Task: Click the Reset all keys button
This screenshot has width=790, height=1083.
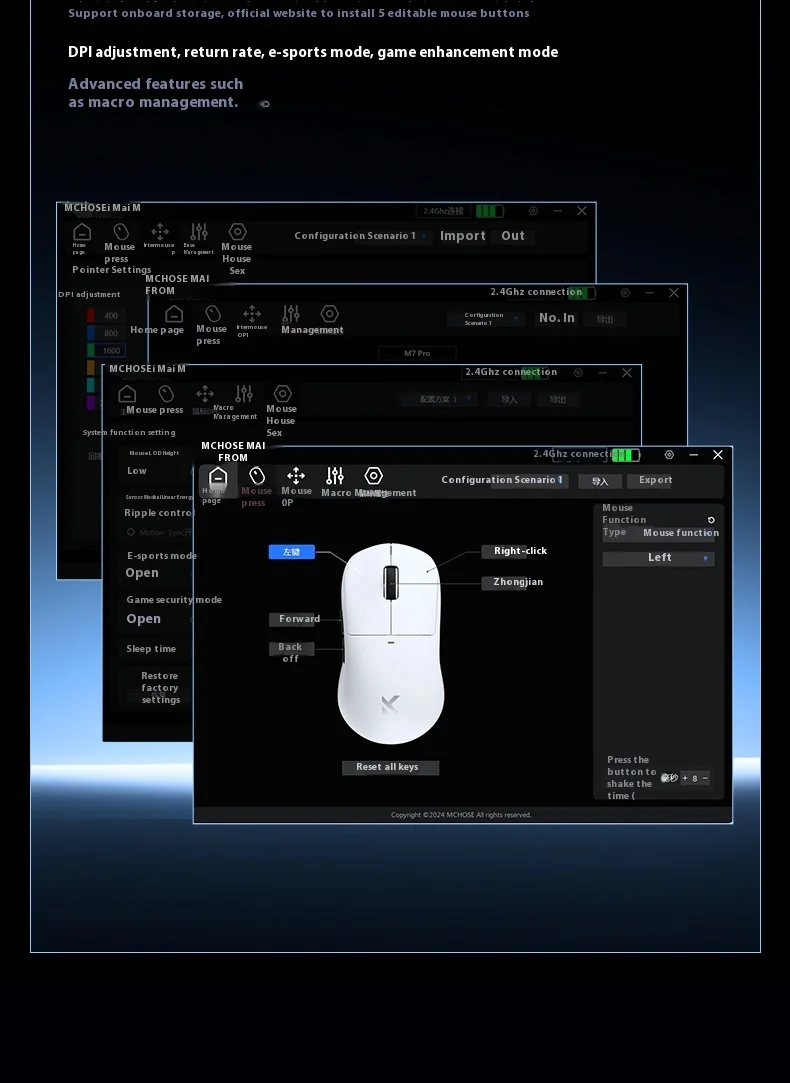Action: pos(390,768)
